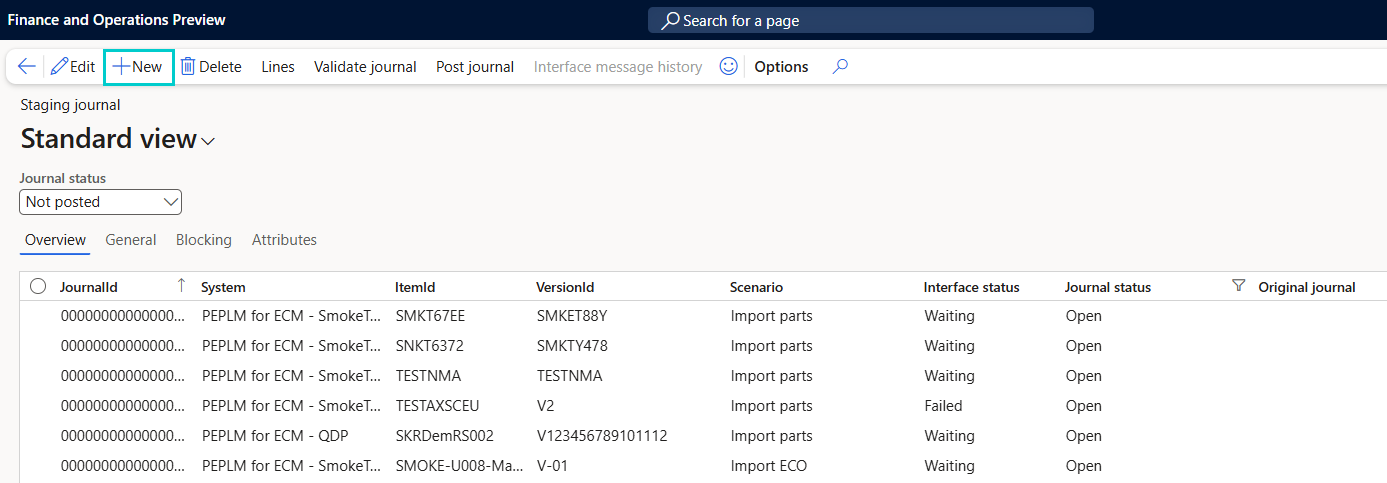Screen dimensions: 1387x483
Task: Click the Journal status column header
Action: (x=1107, y=287)
